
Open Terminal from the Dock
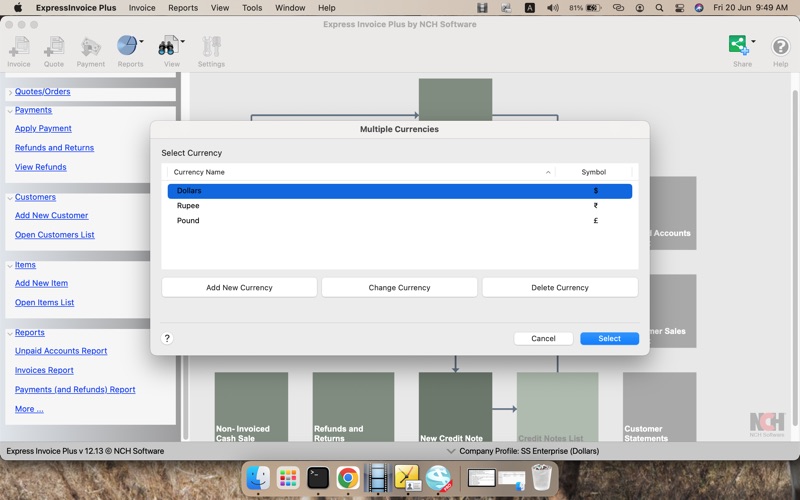(x=318, y=478)
